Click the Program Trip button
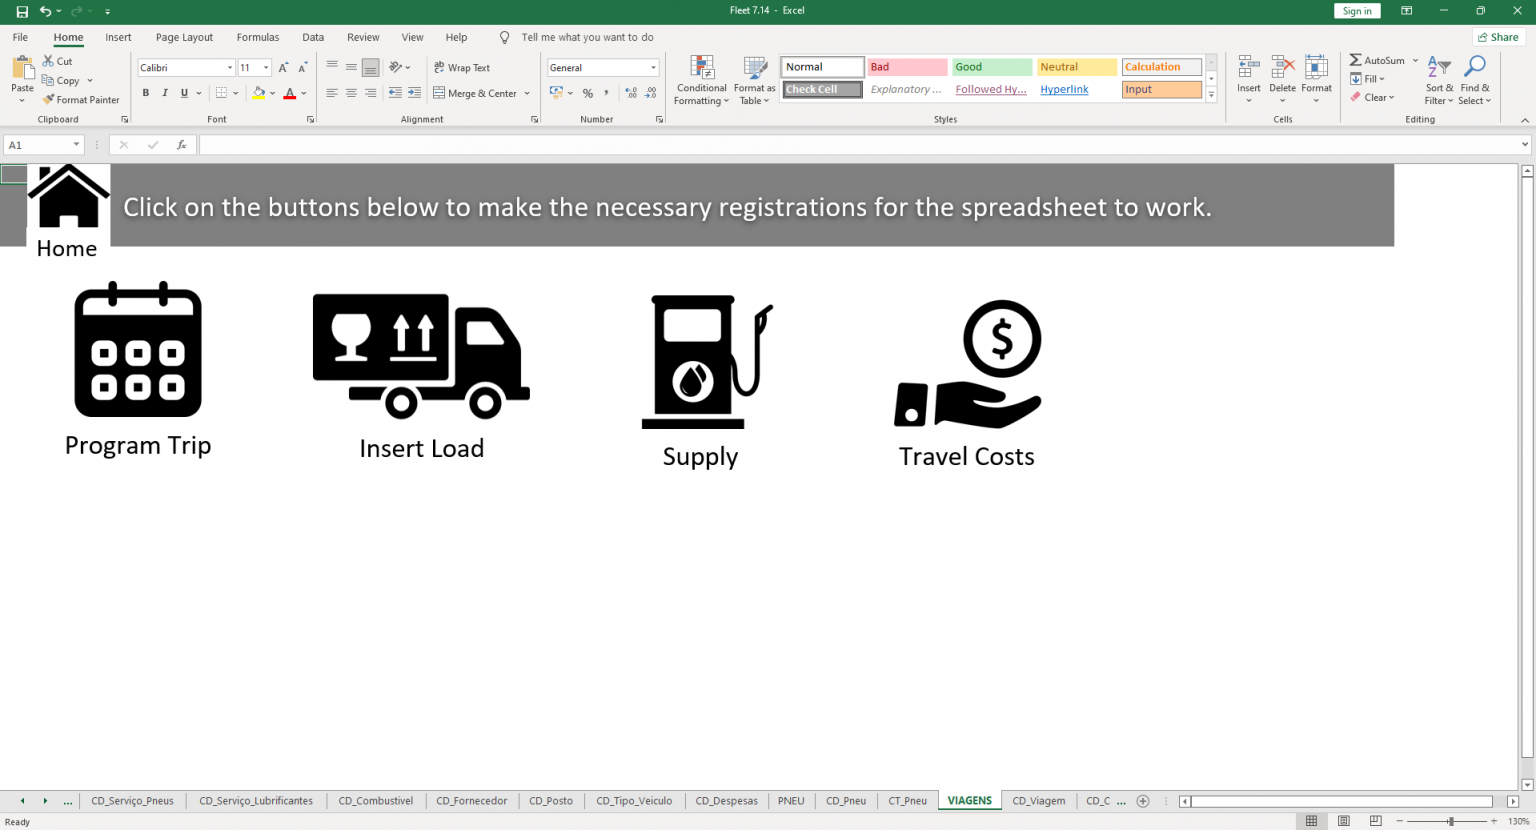 [x=137, y=370]
